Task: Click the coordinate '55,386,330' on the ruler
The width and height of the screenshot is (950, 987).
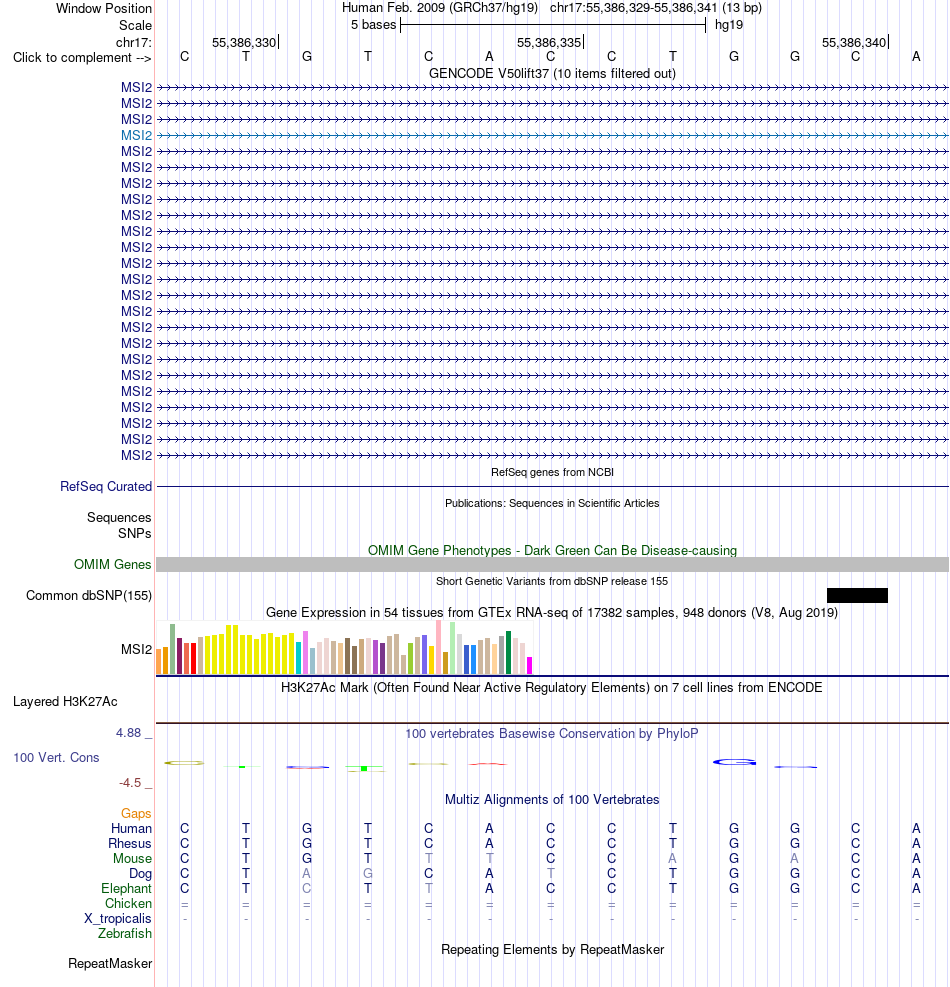Action: pos(244,42)
